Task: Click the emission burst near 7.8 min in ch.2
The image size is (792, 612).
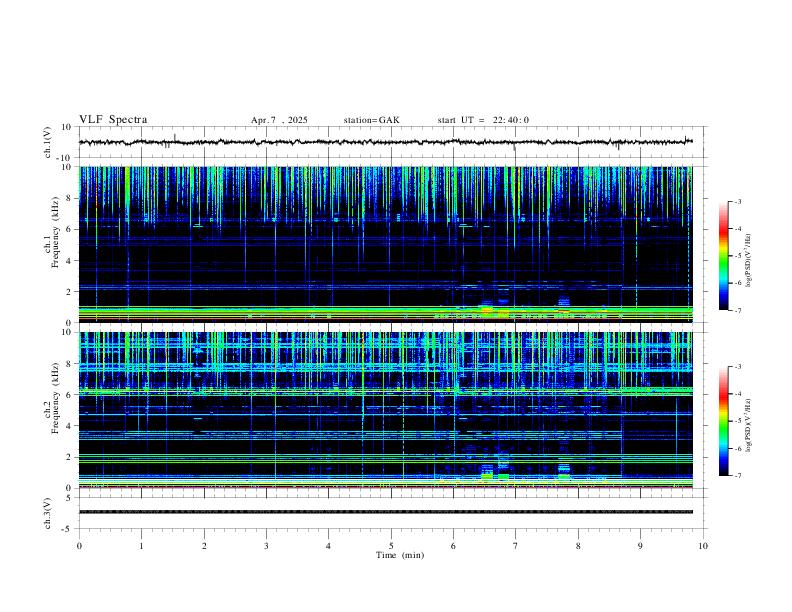Action: pos(564,471)
